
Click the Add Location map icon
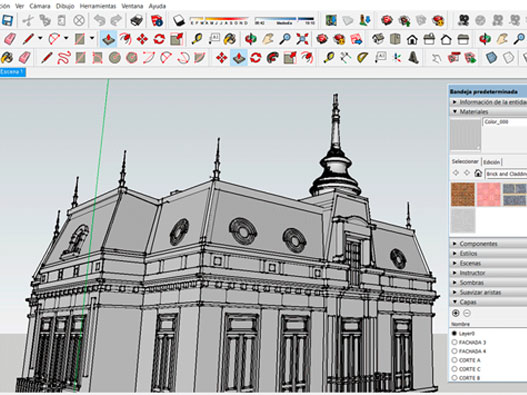(331, 21)
